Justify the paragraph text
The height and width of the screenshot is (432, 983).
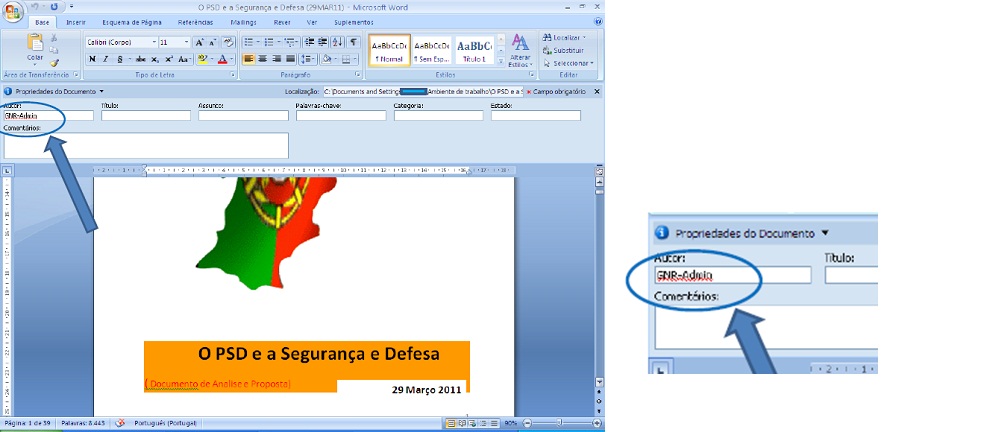pos(290,59)
